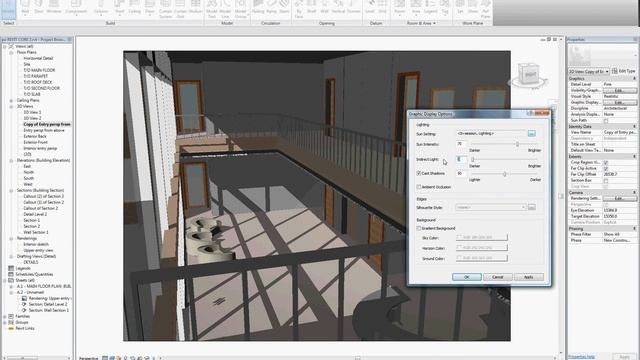Select the Floor tool in the ribbon
This screenshot has width=640, height=360.
point(150,8)
